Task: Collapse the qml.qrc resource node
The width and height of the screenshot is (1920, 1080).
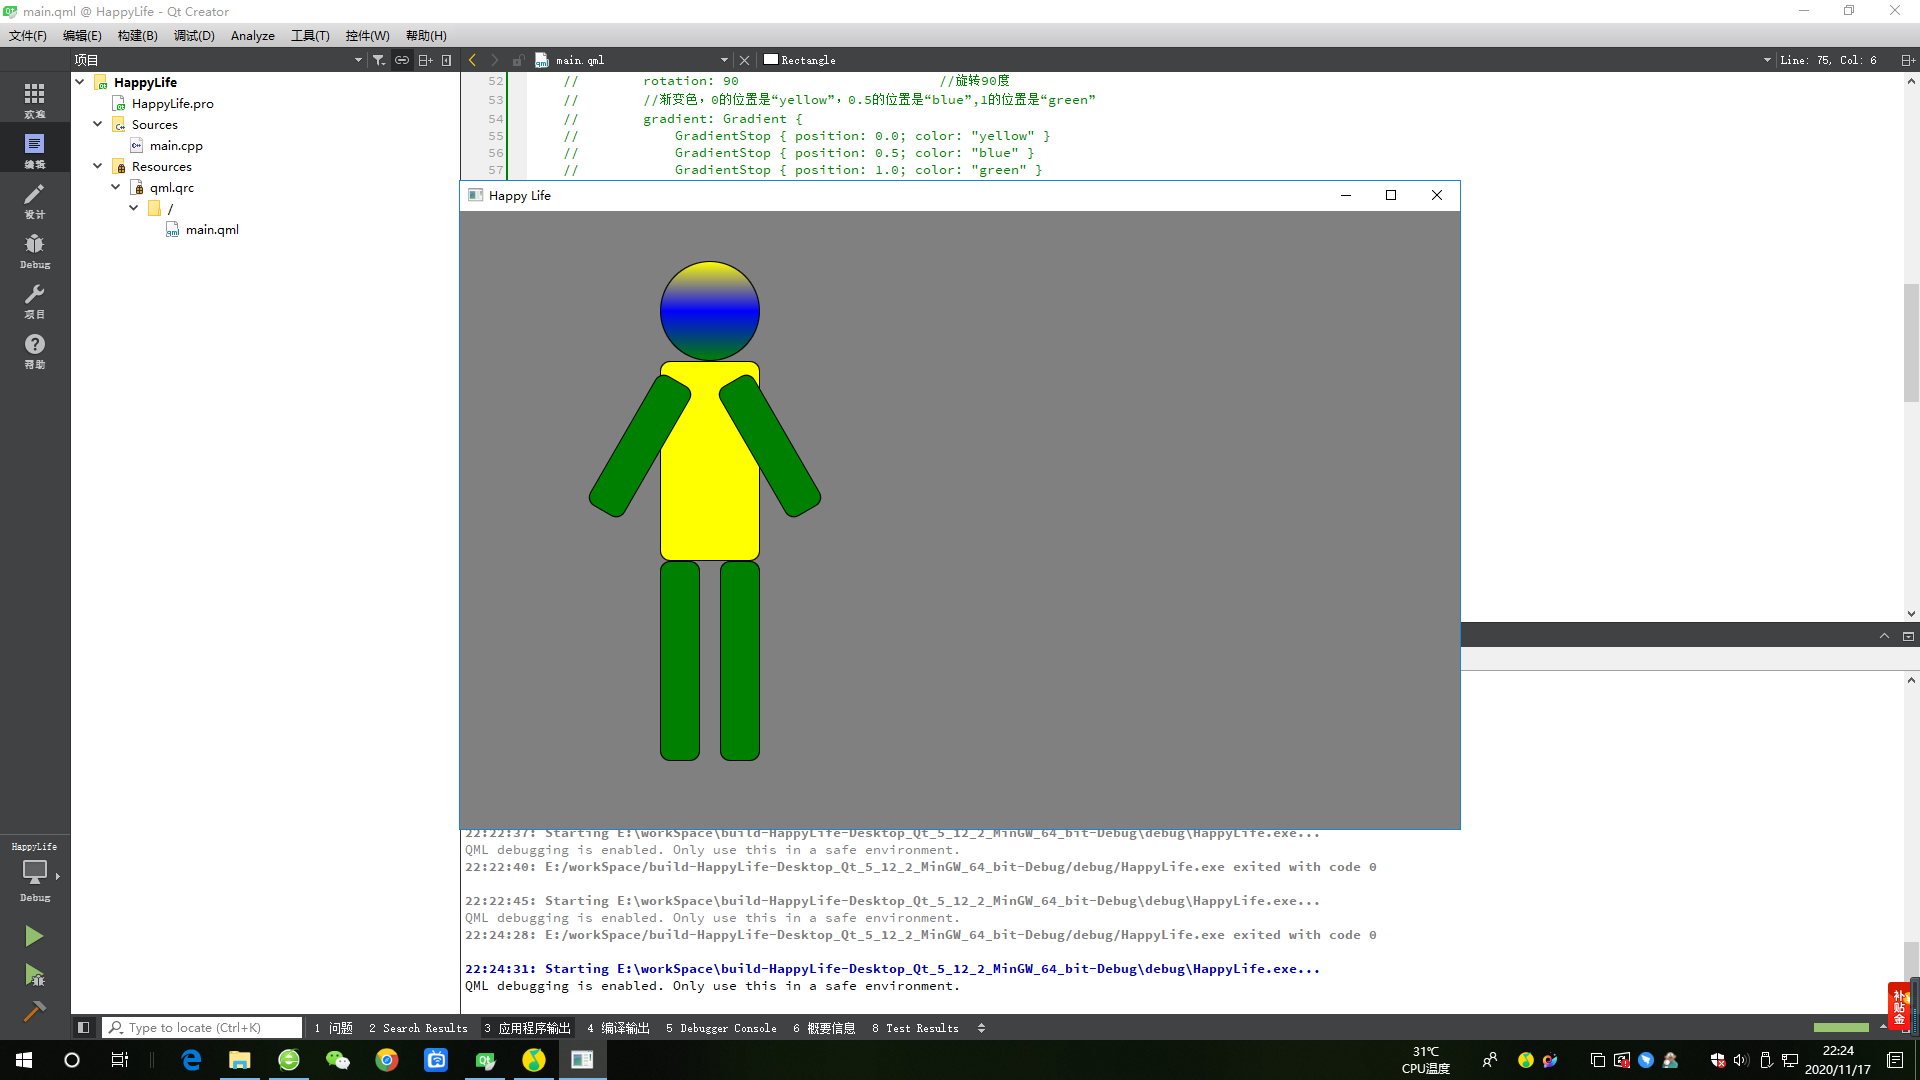Action: tap(116, 187)
